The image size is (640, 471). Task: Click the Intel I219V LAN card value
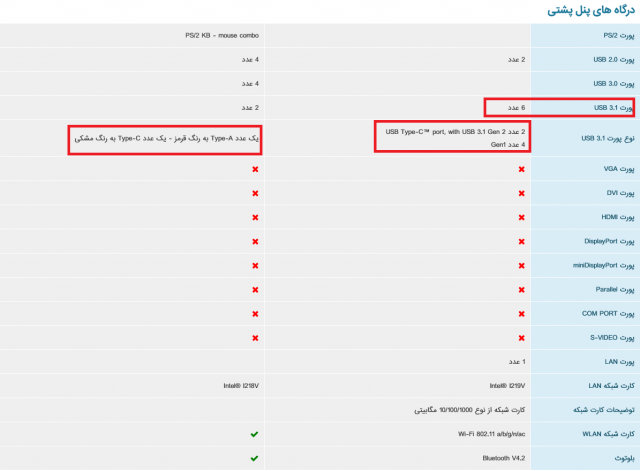[x=508, y=385]
